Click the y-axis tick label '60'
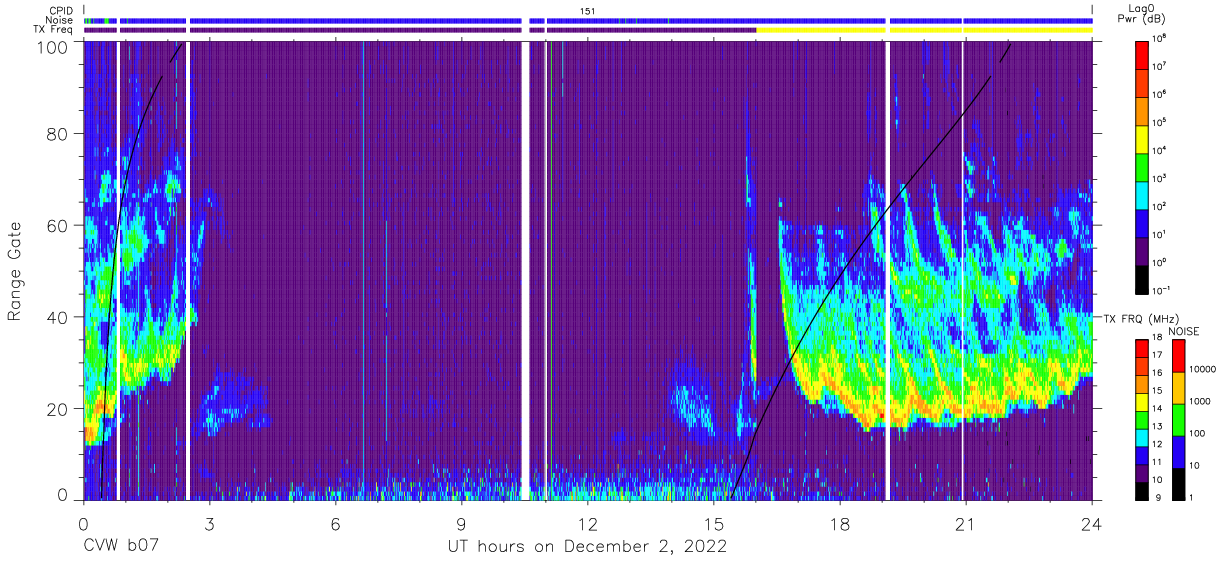1228x567 pixels. [58, 225]
